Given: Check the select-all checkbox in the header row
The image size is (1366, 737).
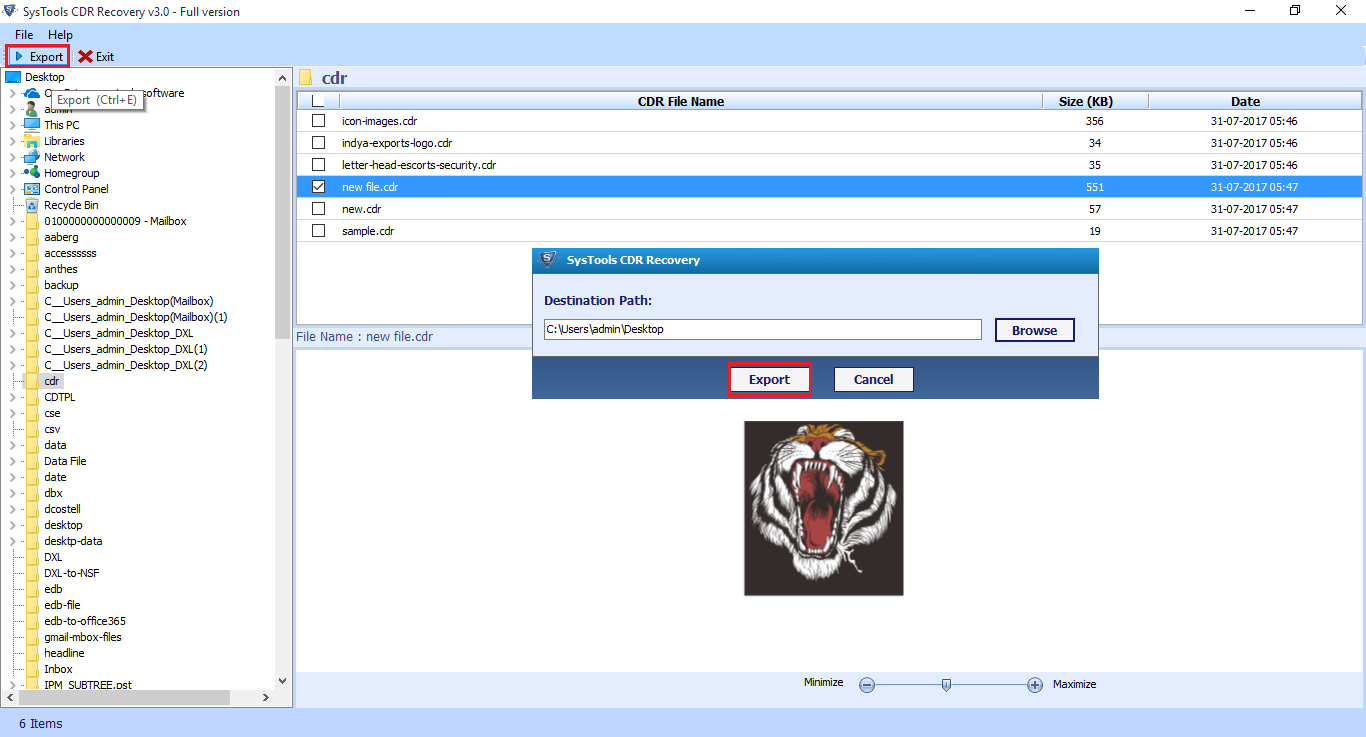Looking at the screenshot, I should click(x=318, y=100).
